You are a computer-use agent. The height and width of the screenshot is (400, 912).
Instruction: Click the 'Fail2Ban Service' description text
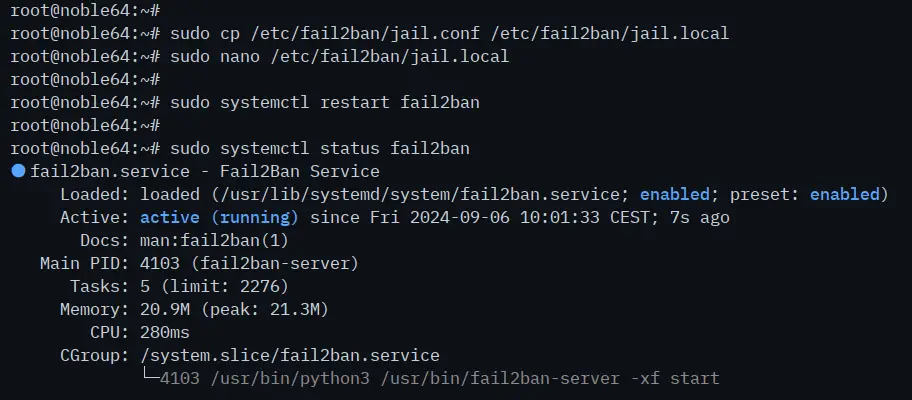pos(300,171)
